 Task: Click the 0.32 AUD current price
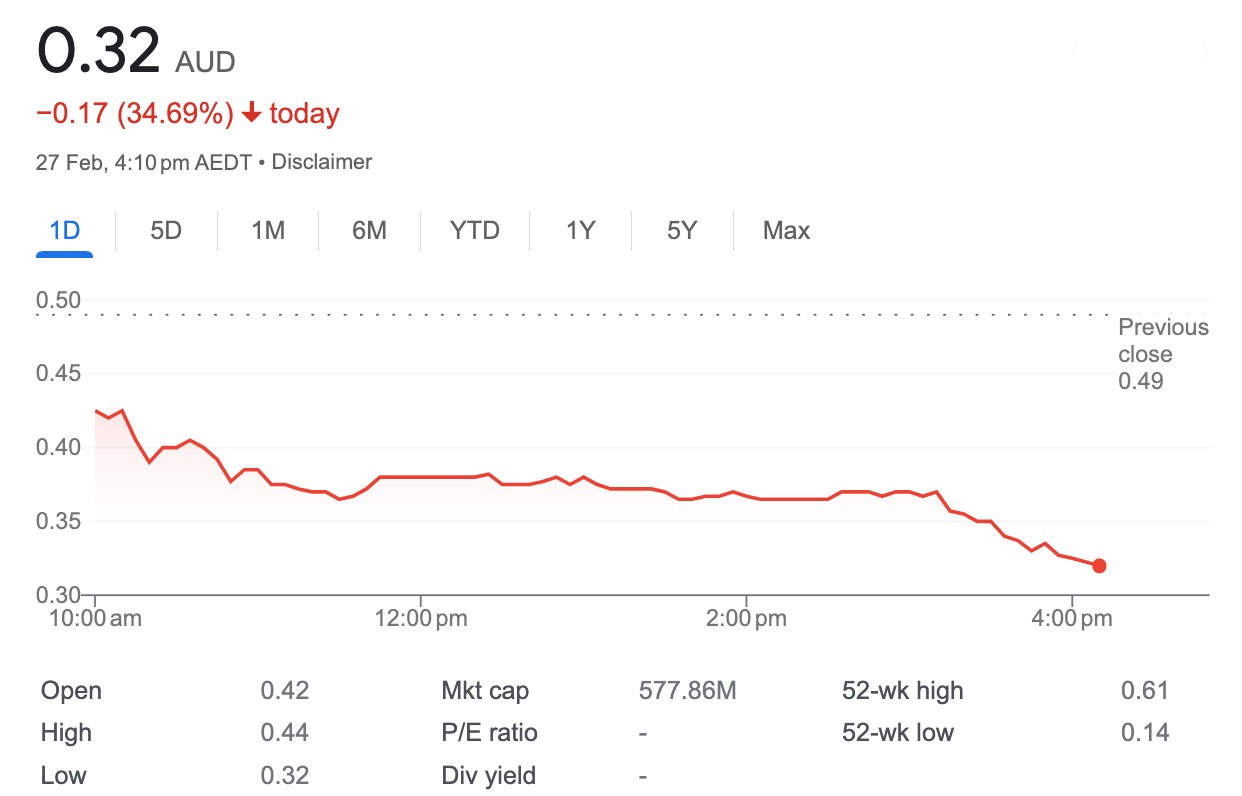pyautogui.click(x=99, y=53)
